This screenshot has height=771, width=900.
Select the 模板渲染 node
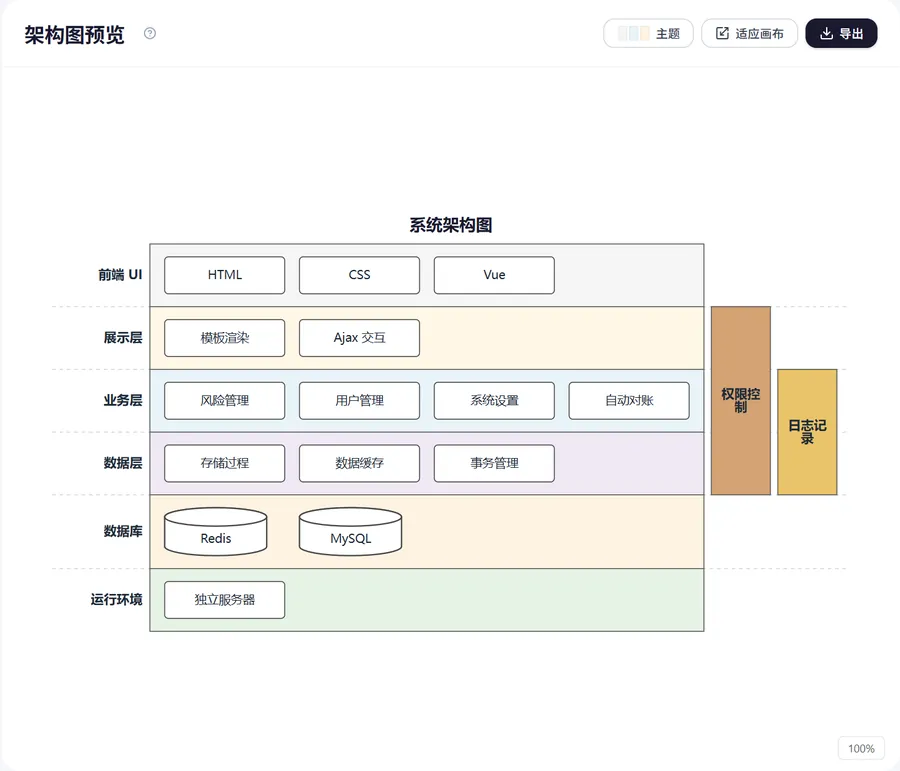[x=224, y=338]
